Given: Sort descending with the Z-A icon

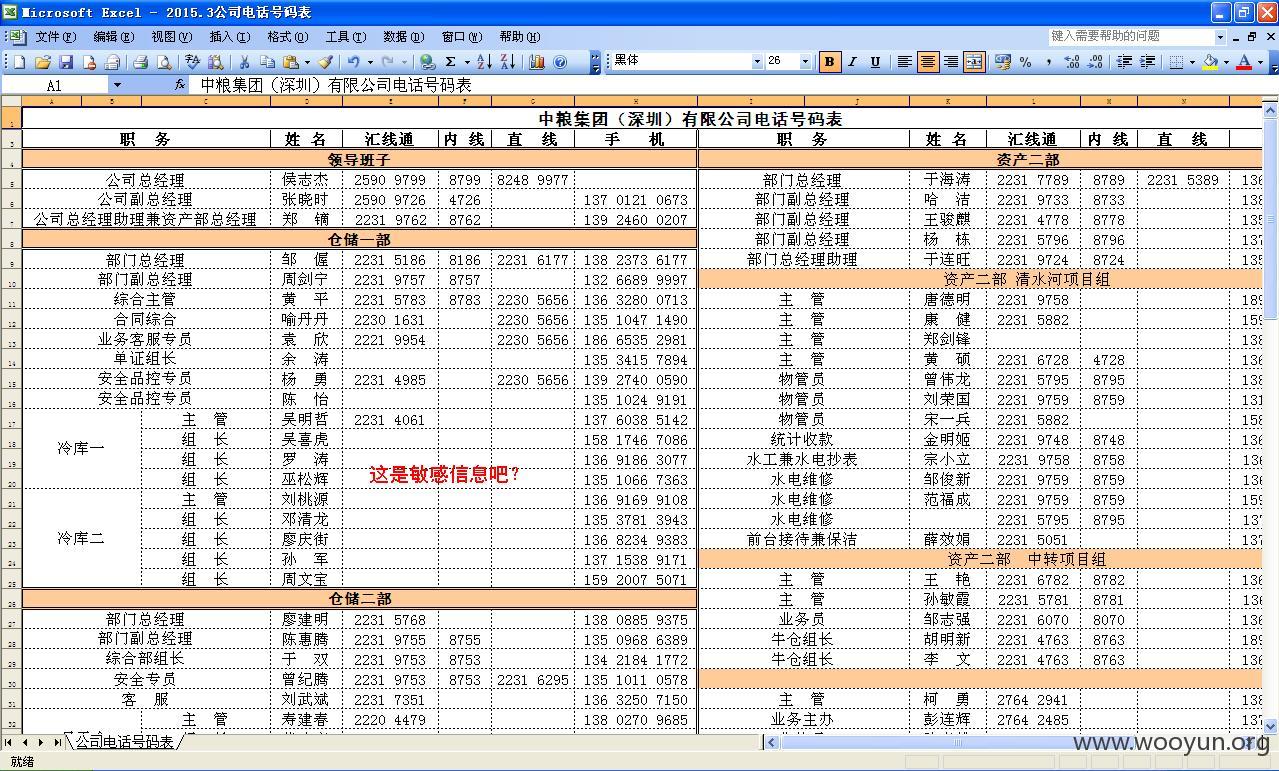Looking at the screenshot, I should point(507,62).
